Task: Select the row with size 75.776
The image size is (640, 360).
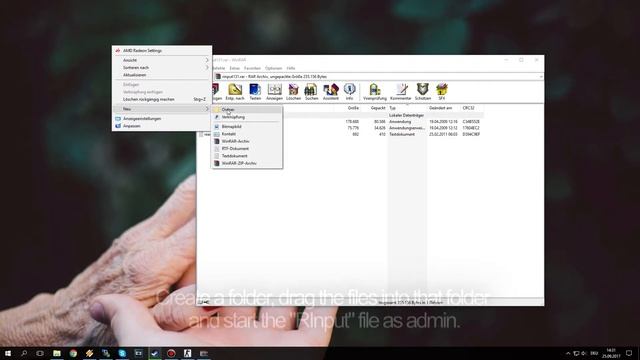Action: click(341, 128)
